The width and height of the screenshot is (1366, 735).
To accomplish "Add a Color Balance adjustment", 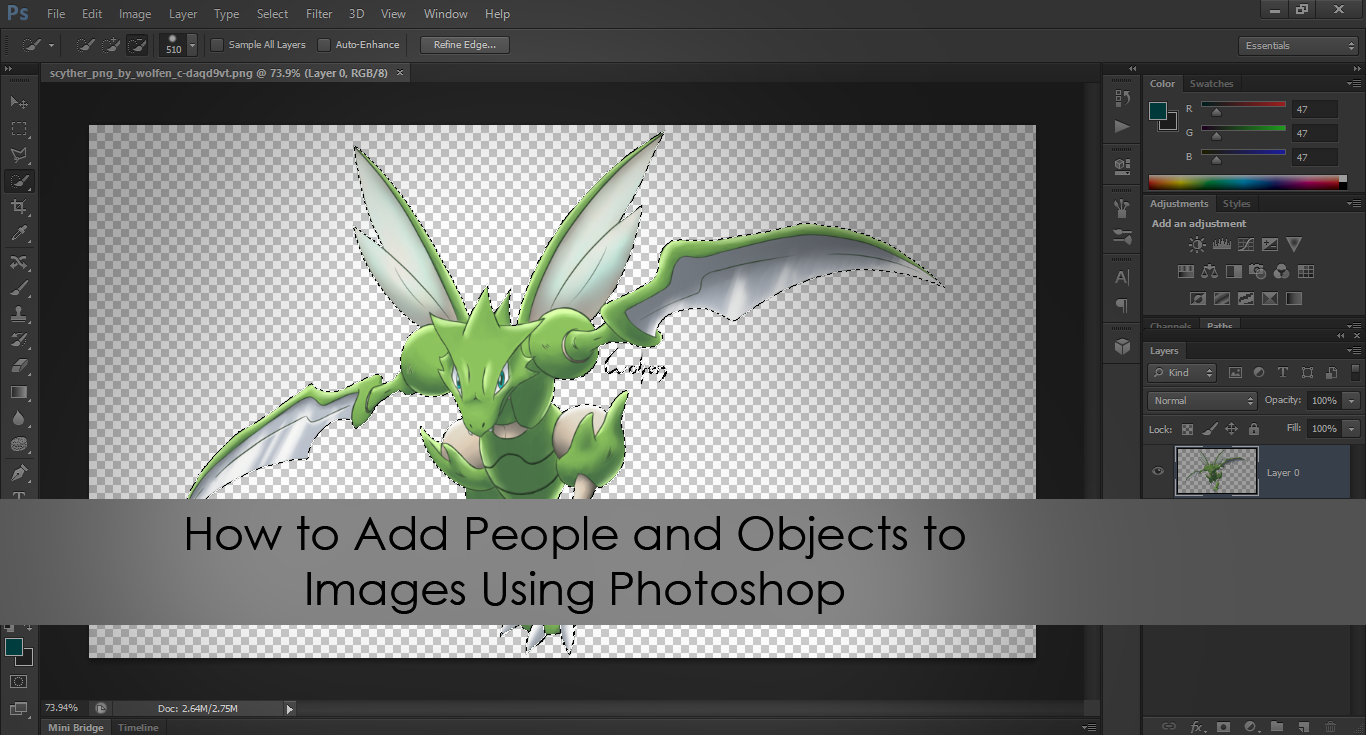I will tap(1210, 271).
